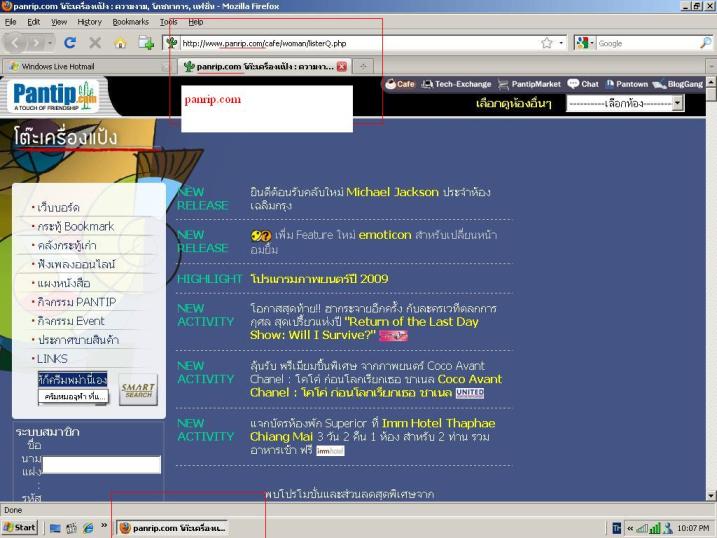
Task: Click the Pantip.com logo
Action: click(x=55, y=96)
